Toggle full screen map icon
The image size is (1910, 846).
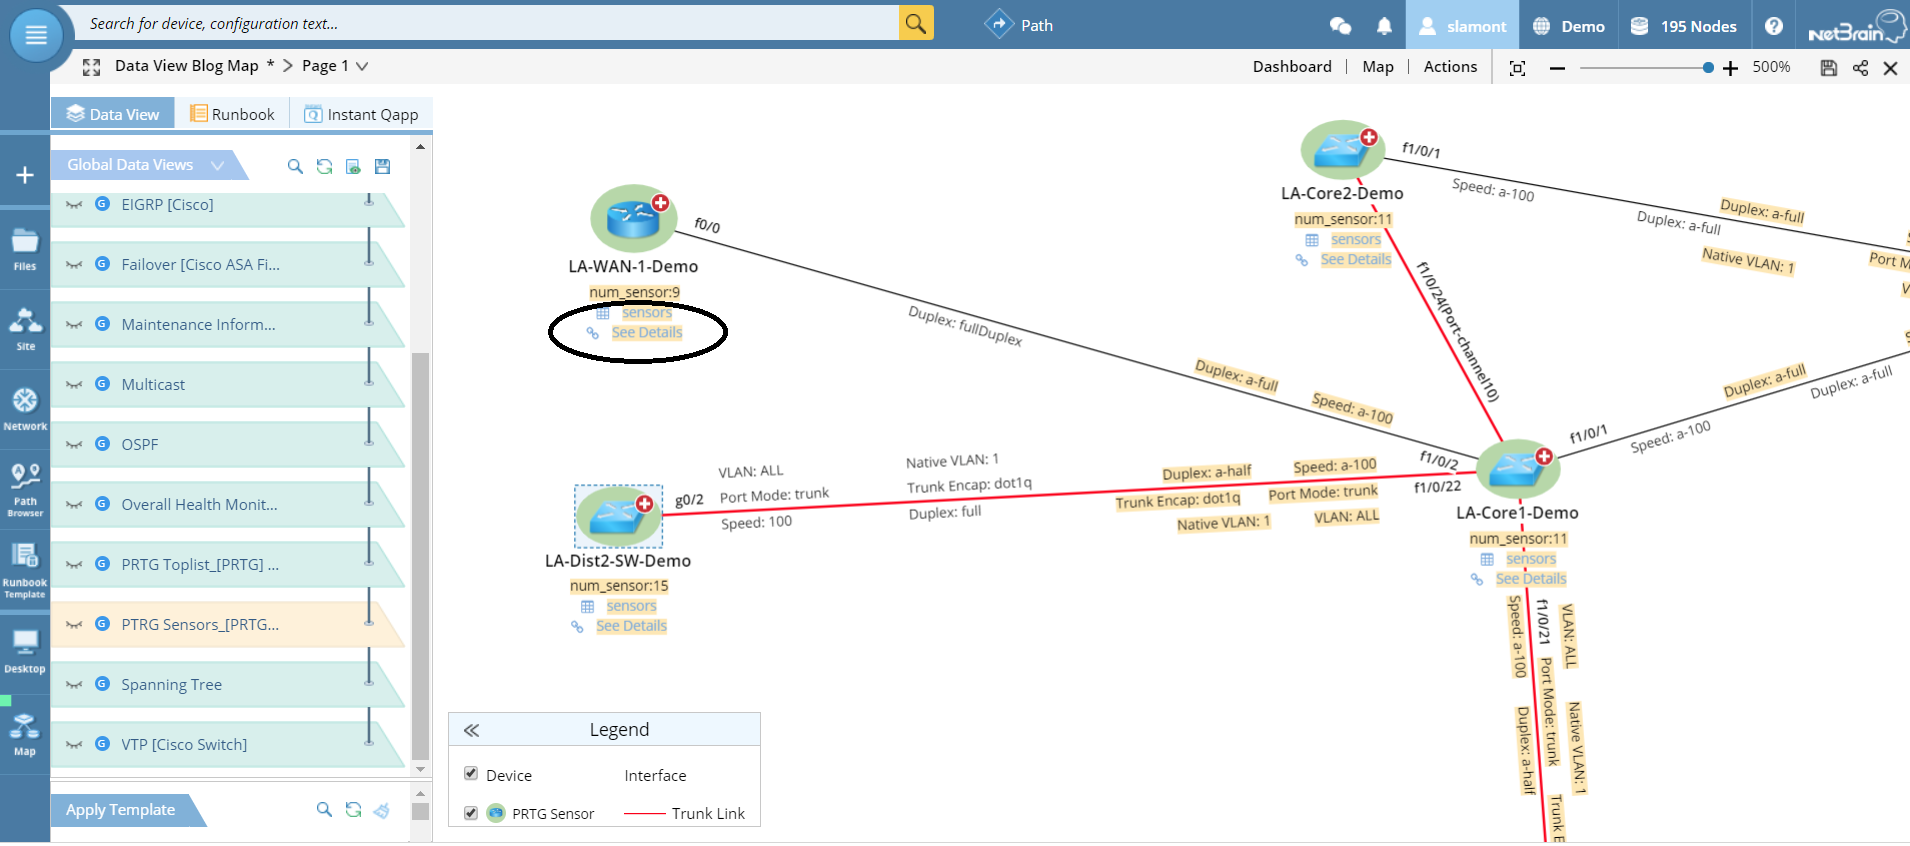(x=92, y=67)
